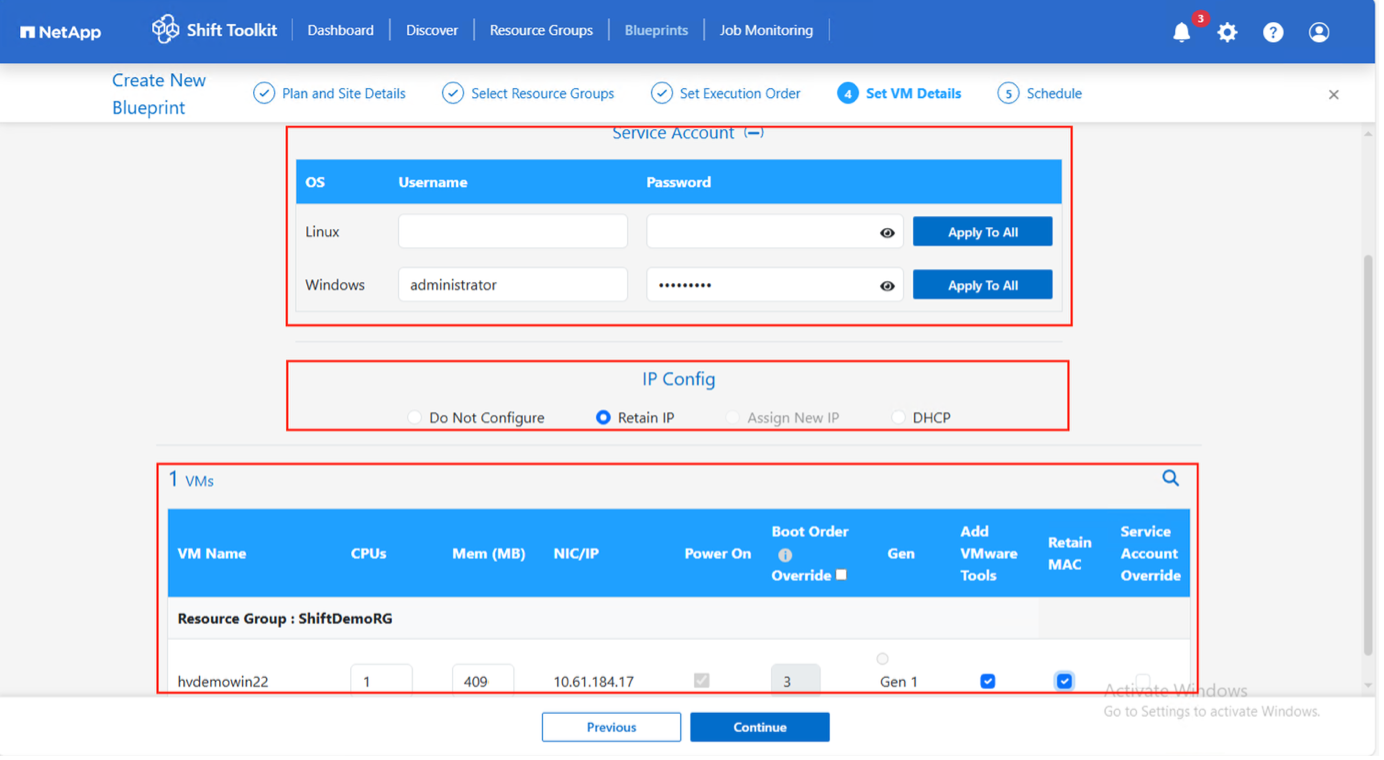Select the DHCP option
This screenshot has height=760, width=1384.
897,417
